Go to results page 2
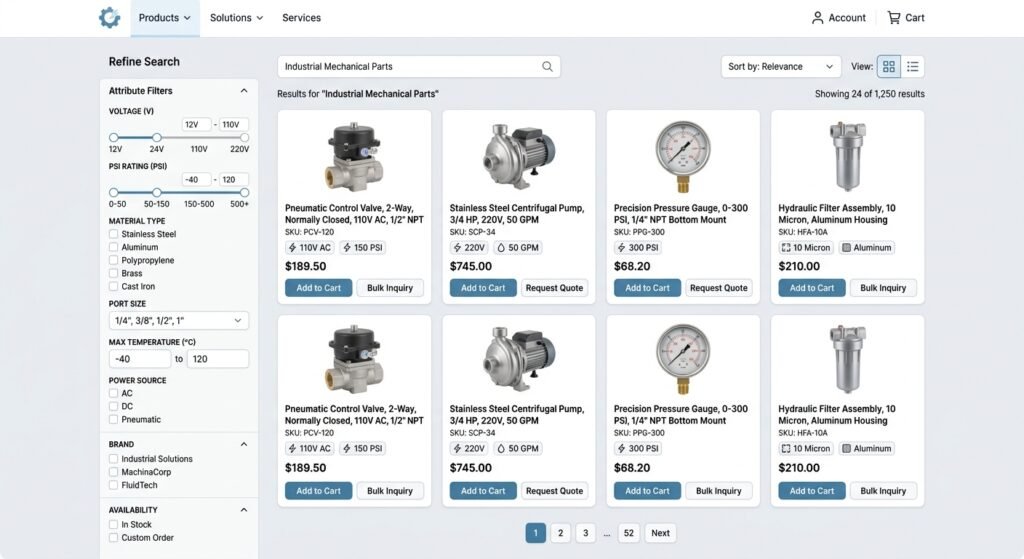 coord(560,533)
